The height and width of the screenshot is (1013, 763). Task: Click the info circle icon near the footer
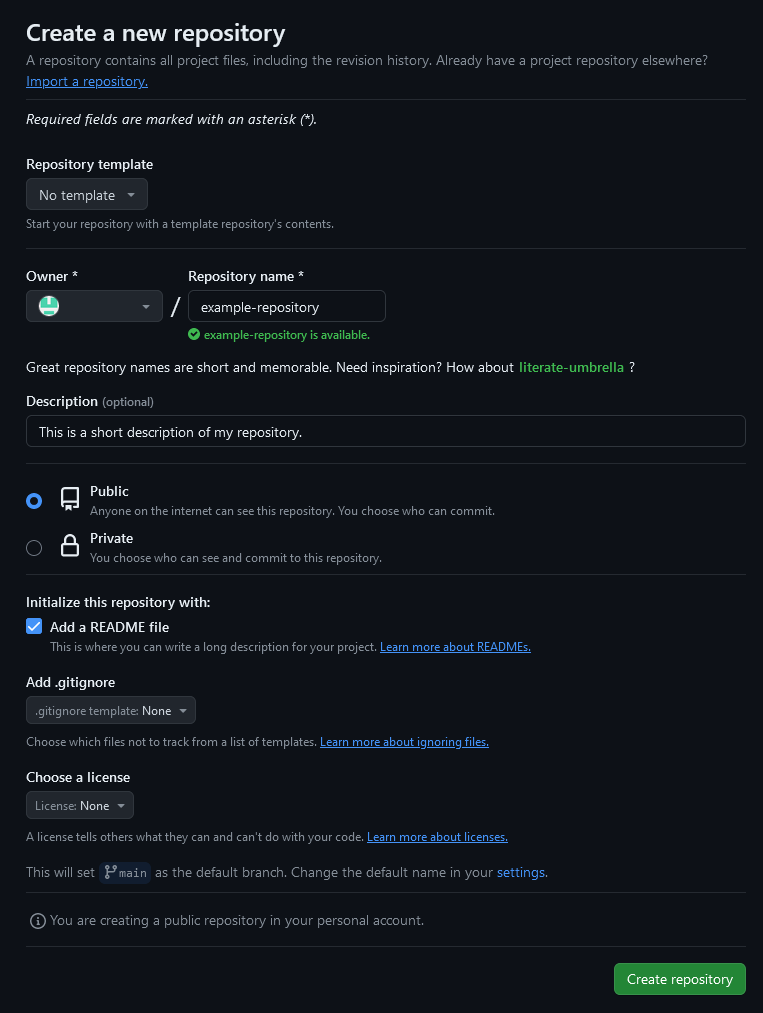pos(37,920)
